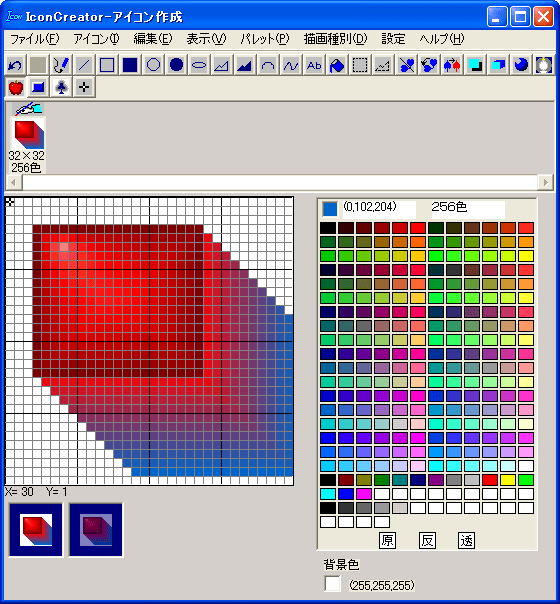560x604 pixels.
Task: Click the icon list scrollbar left arrow
Action: coord(14,182)
